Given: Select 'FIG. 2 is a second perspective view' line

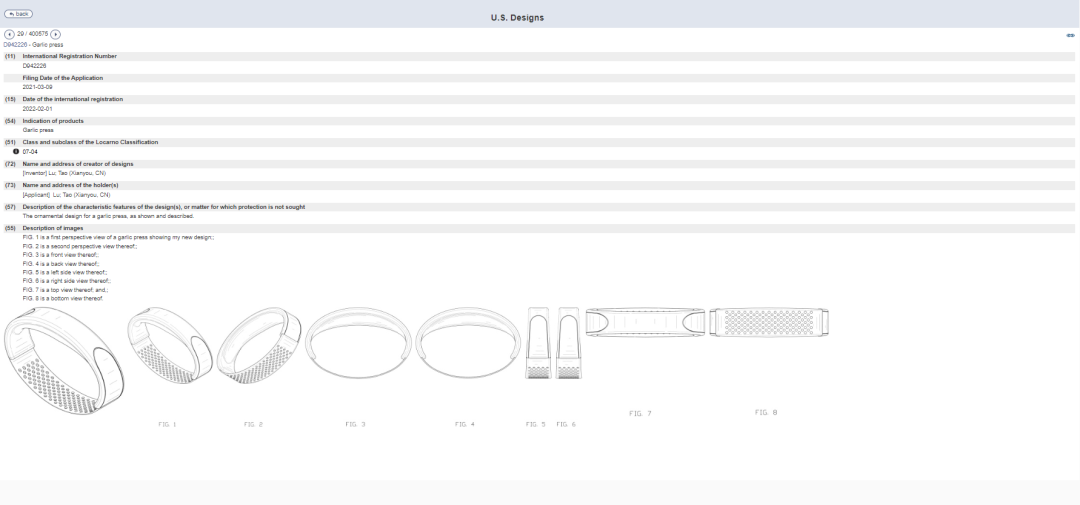Looking at the screenshot, I should (x=80, y=247).
